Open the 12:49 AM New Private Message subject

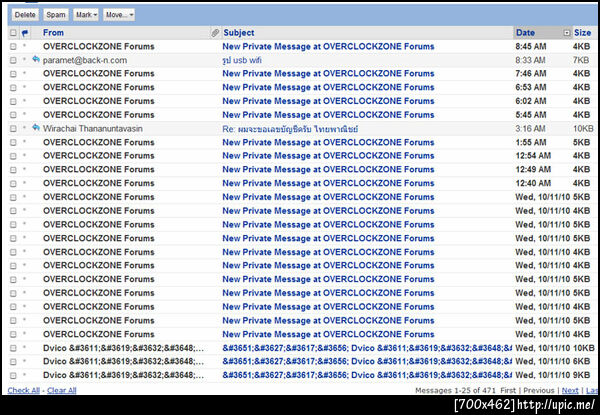point(328,170)
